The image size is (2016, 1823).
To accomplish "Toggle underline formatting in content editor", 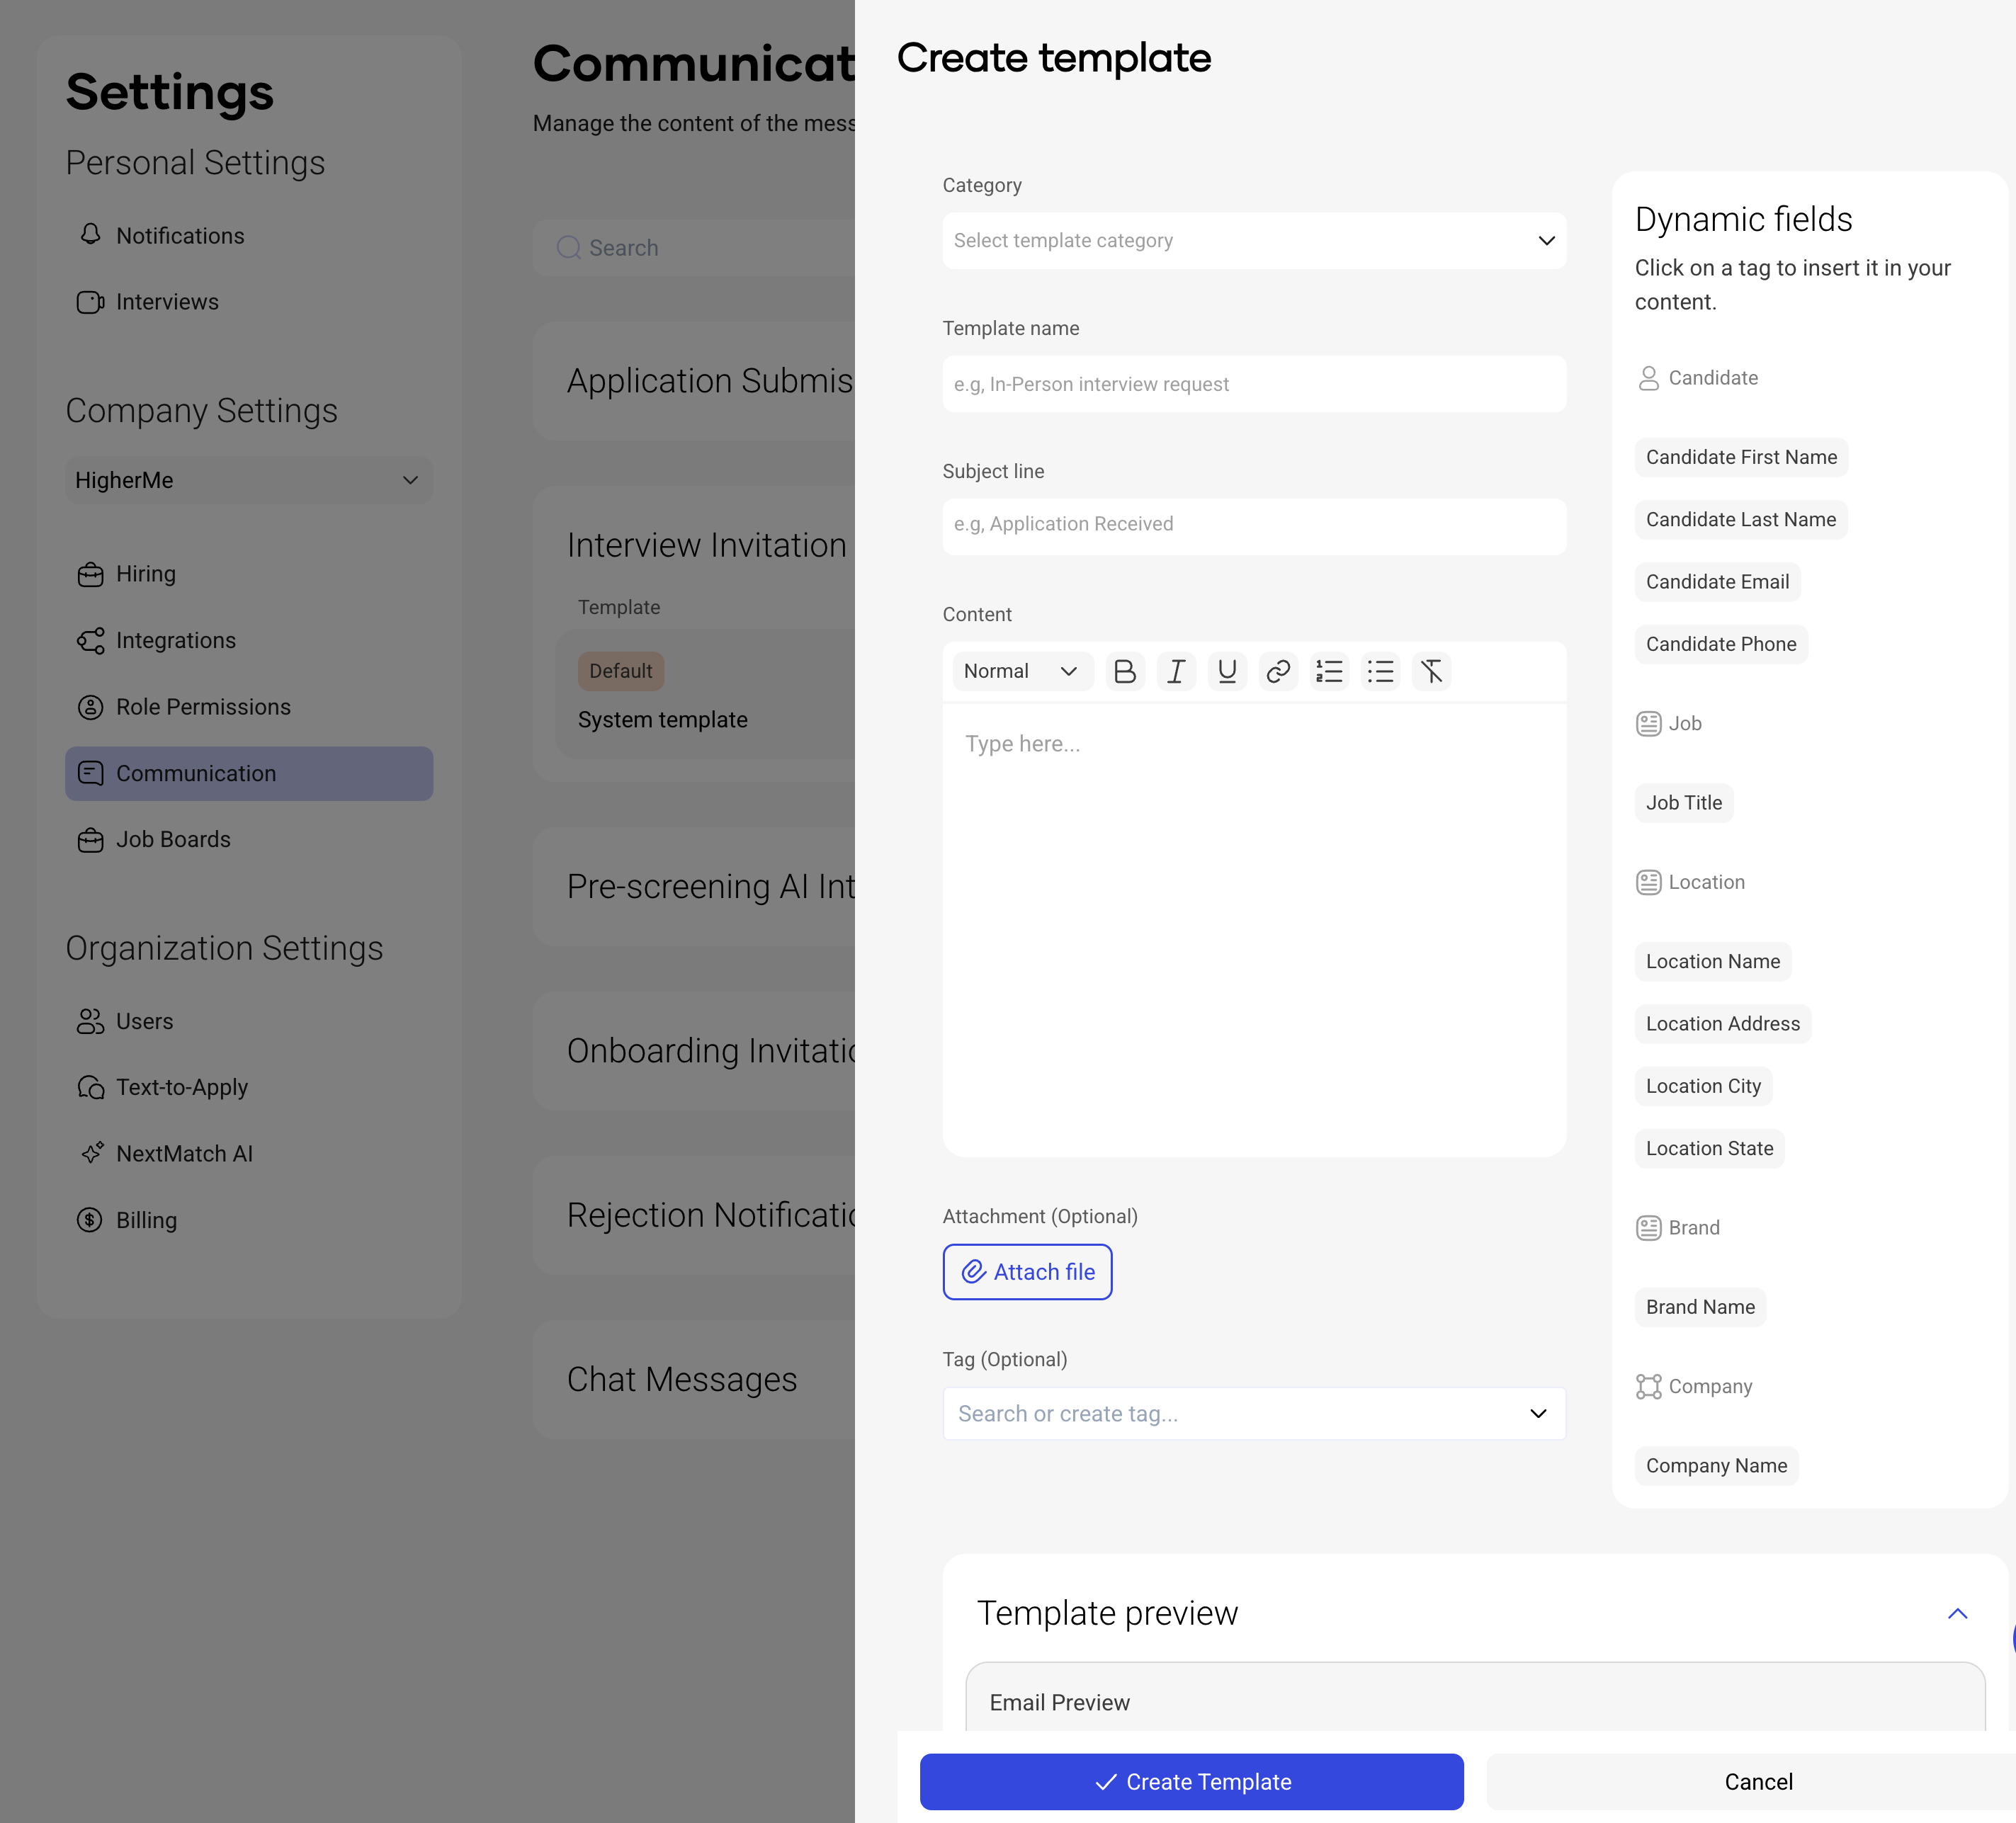I will click(1227, 671).
